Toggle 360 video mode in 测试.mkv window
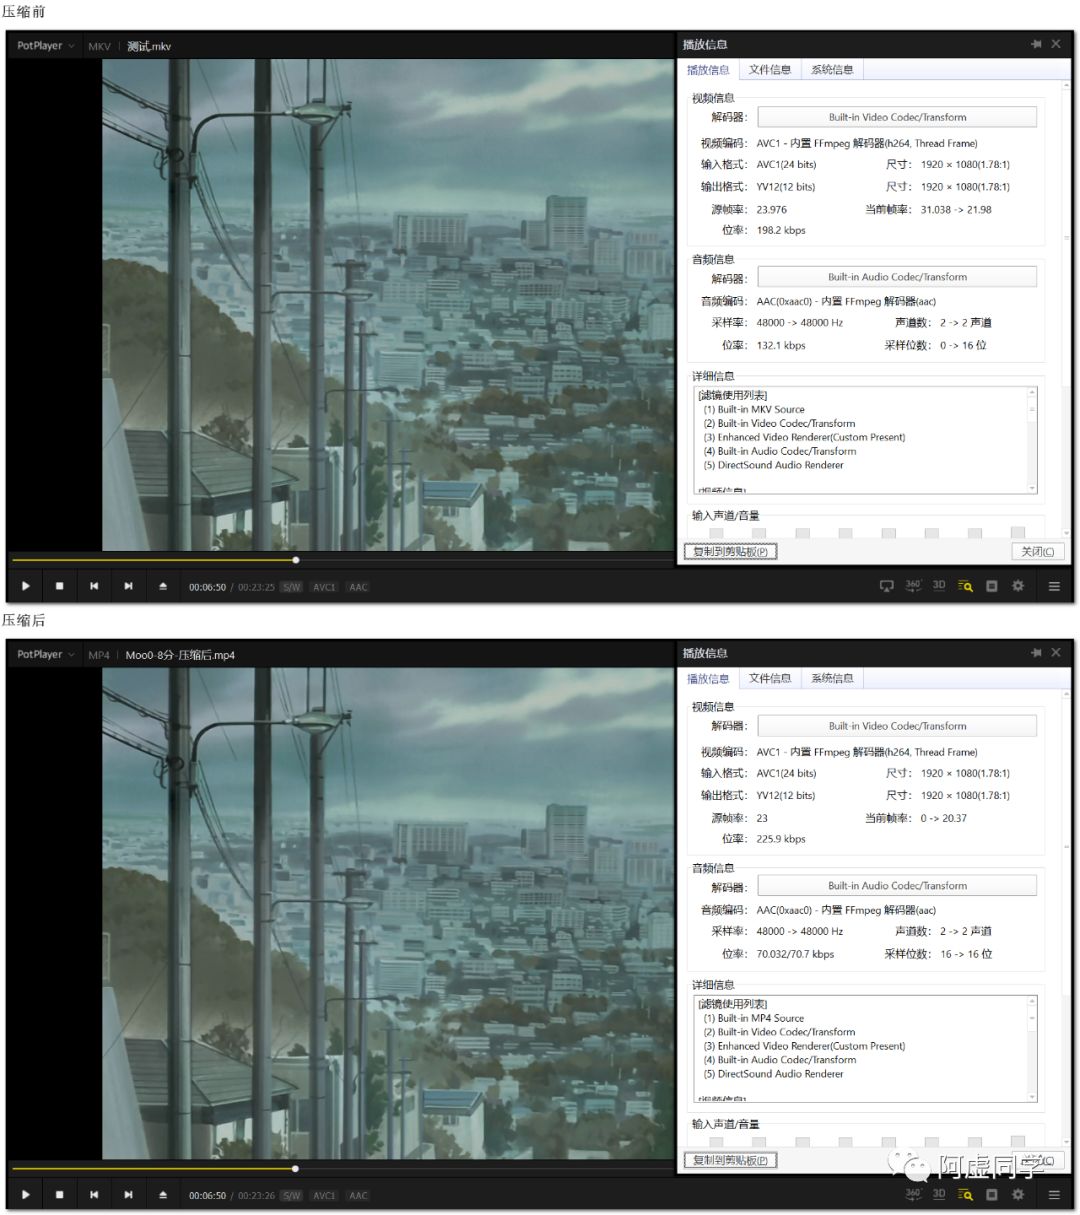Image resolution: width=1080 pixels, height=1215 pixels. coord(913,585)
